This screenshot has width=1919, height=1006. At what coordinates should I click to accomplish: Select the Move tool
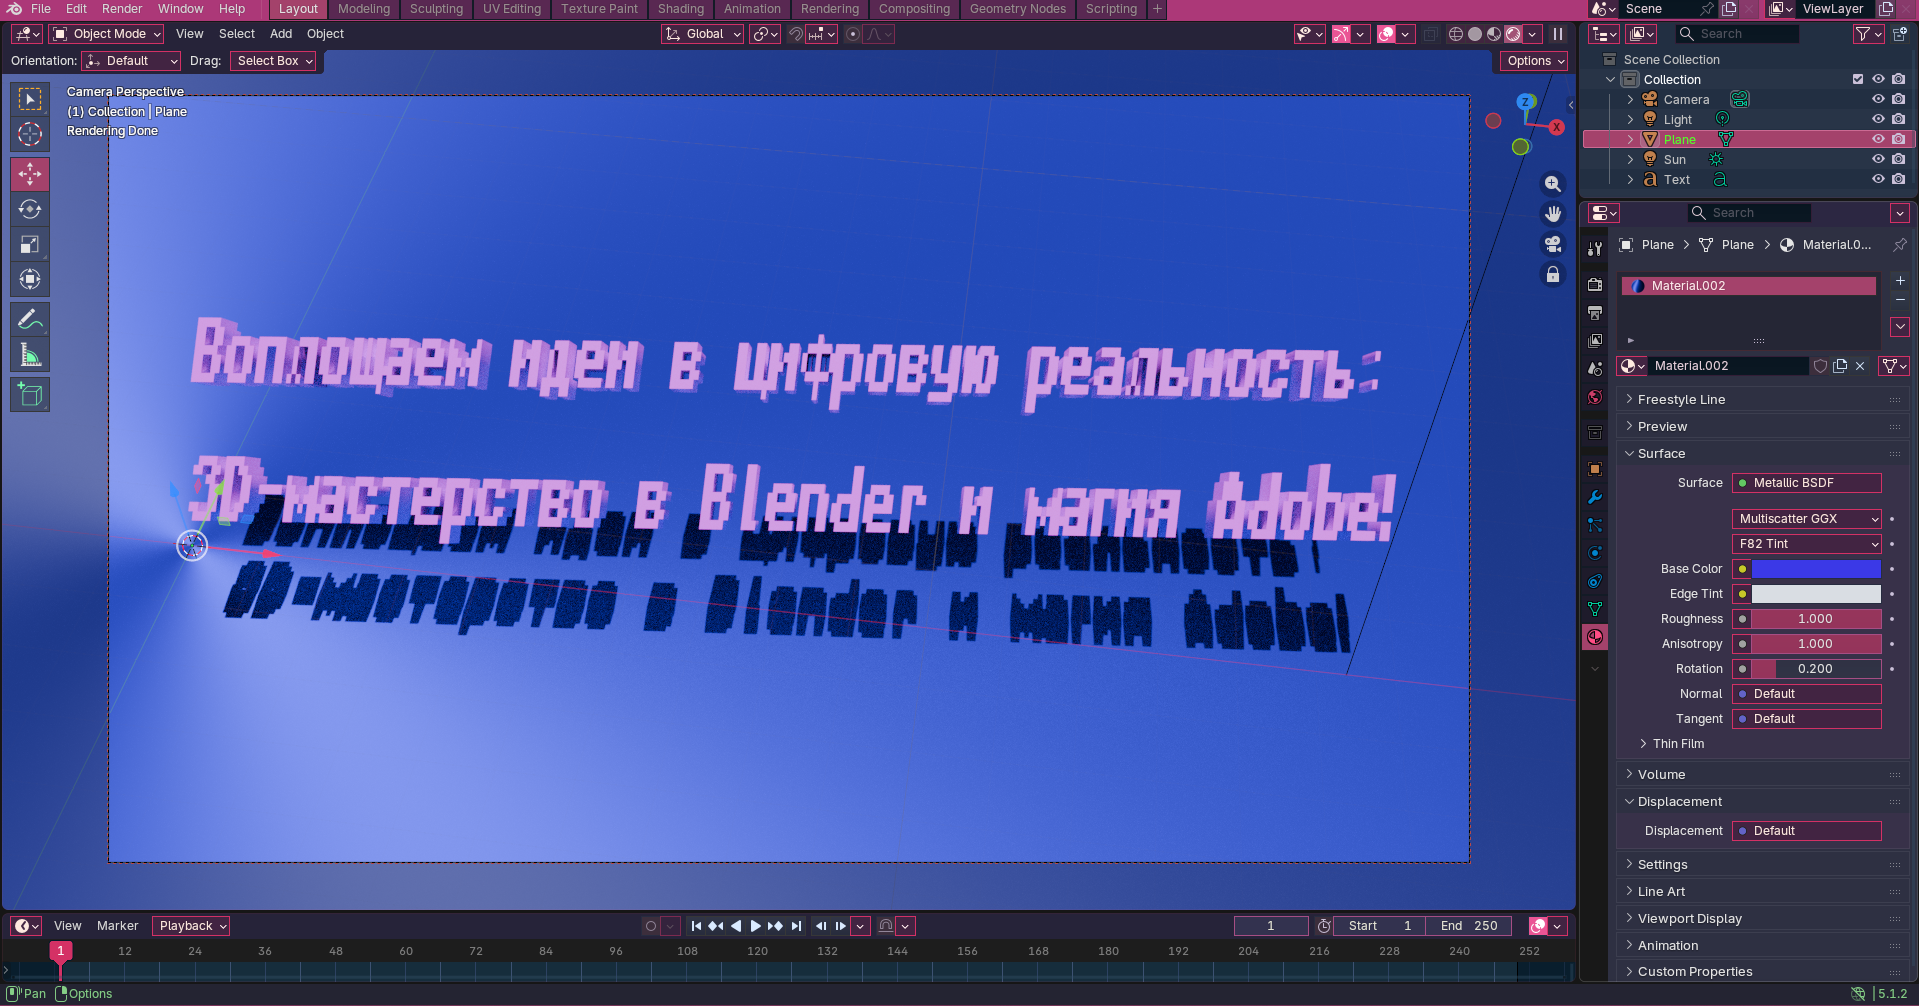[30, 174]
